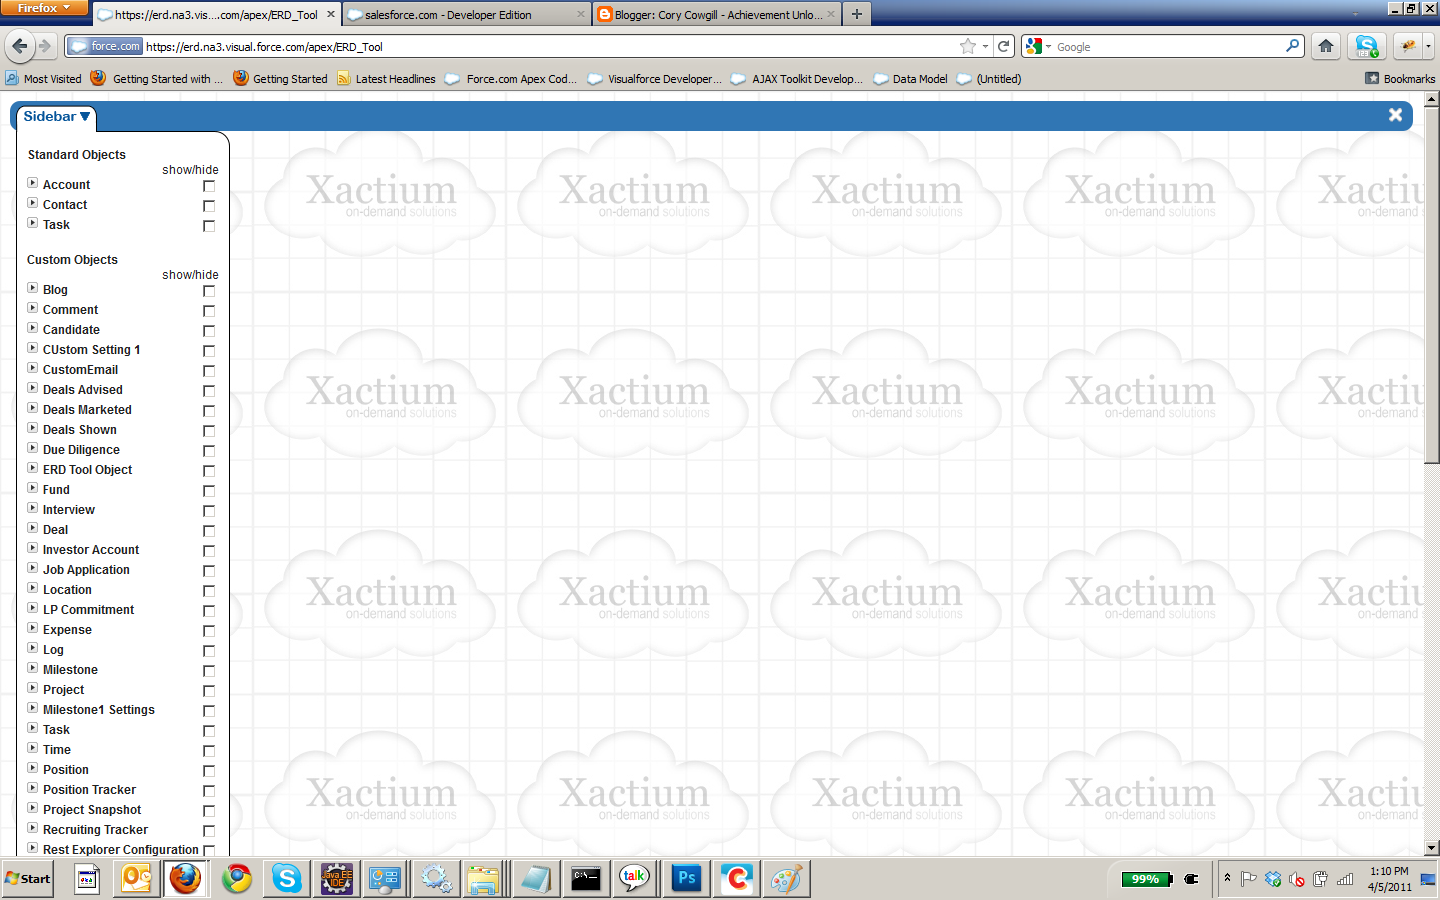Open the command prompt taskbar icon
This screenshot has height=900, width=1440.
tap(585, 879)
